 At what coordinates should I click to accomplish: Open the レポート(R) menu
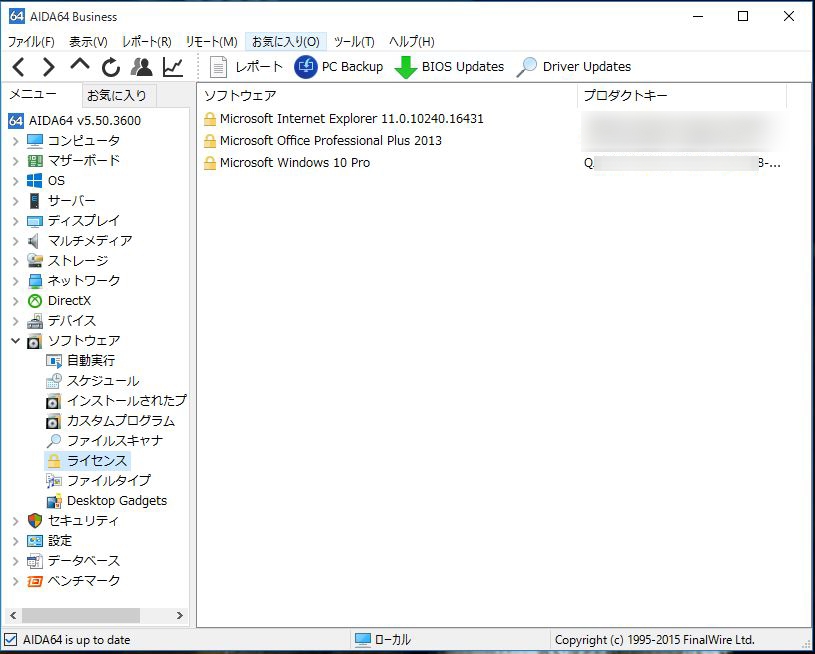pos(147,42)
